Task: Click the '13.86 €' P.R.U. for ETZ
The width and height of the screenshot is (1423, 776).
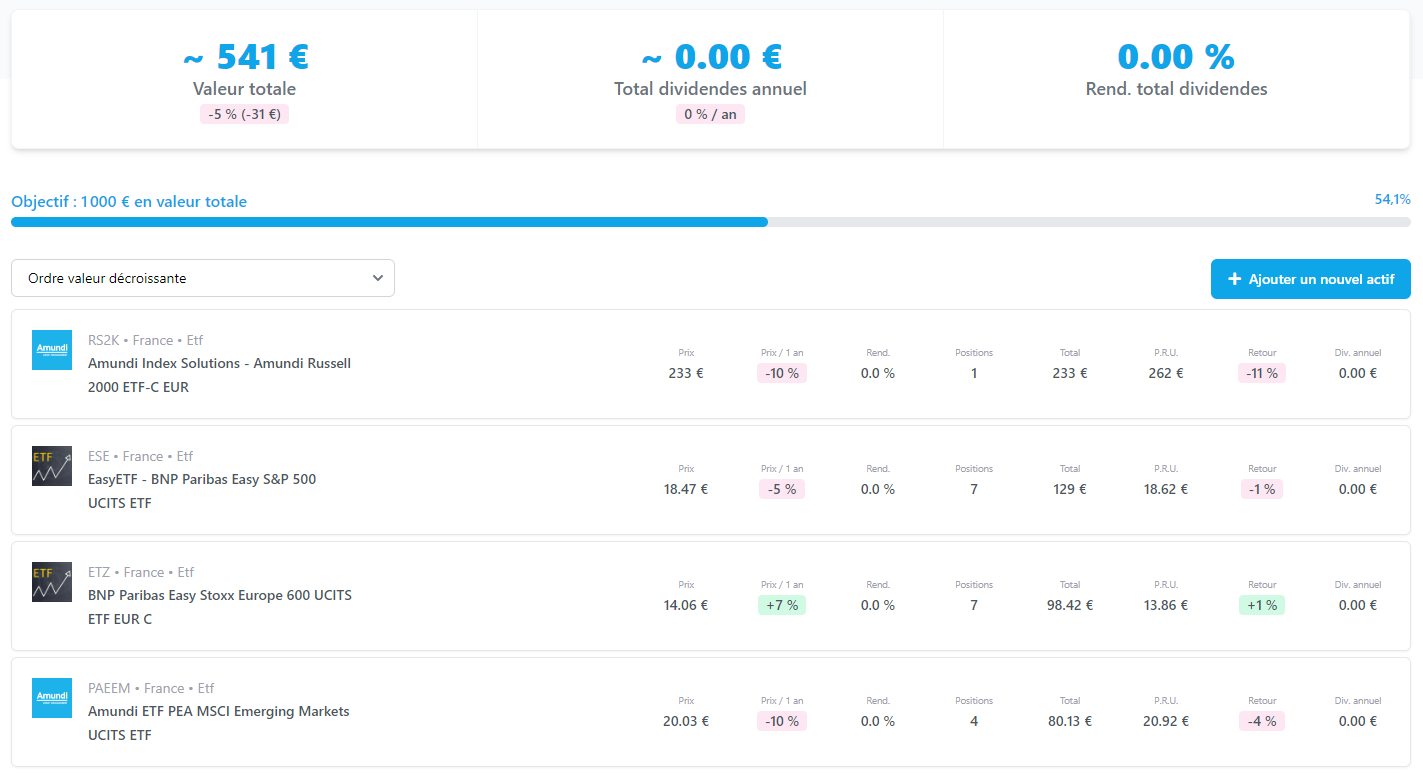Action: point(1166,605)
